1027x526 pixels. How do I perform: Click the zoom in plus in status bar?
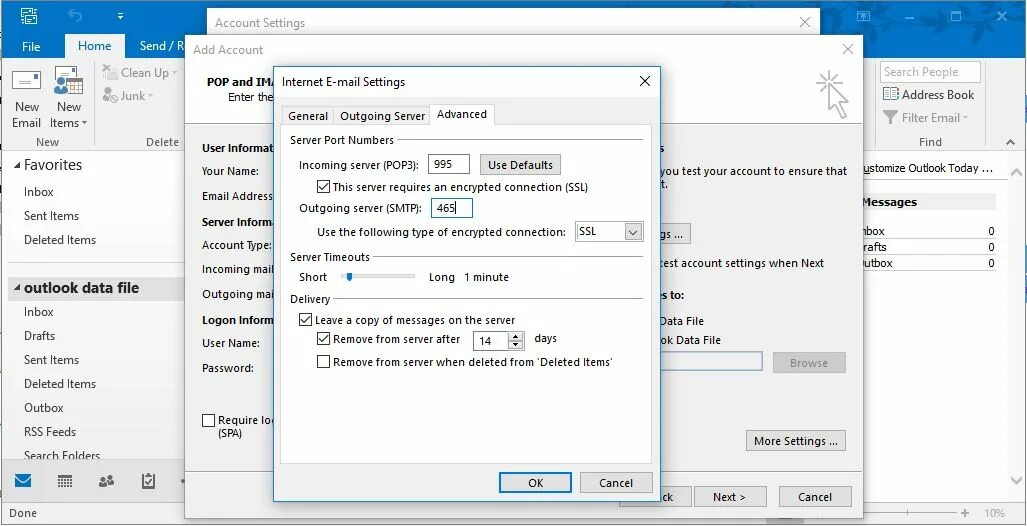click(965, 513)
